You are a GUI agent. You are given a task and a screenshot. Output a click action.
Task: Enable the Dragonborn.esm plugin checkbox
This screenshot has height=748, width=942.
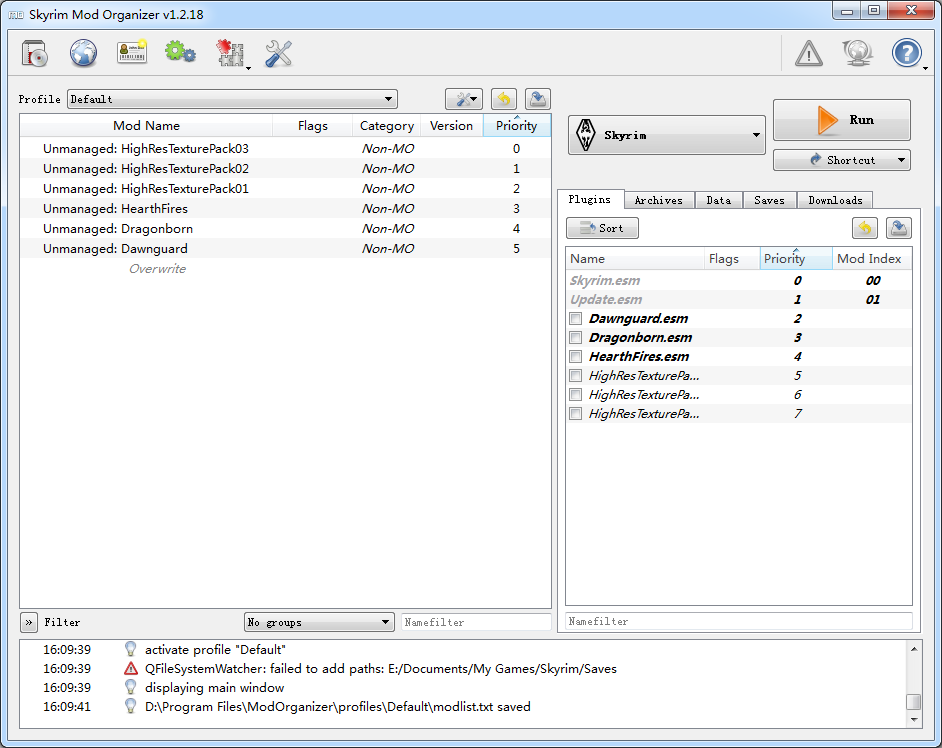click(576, 338)
